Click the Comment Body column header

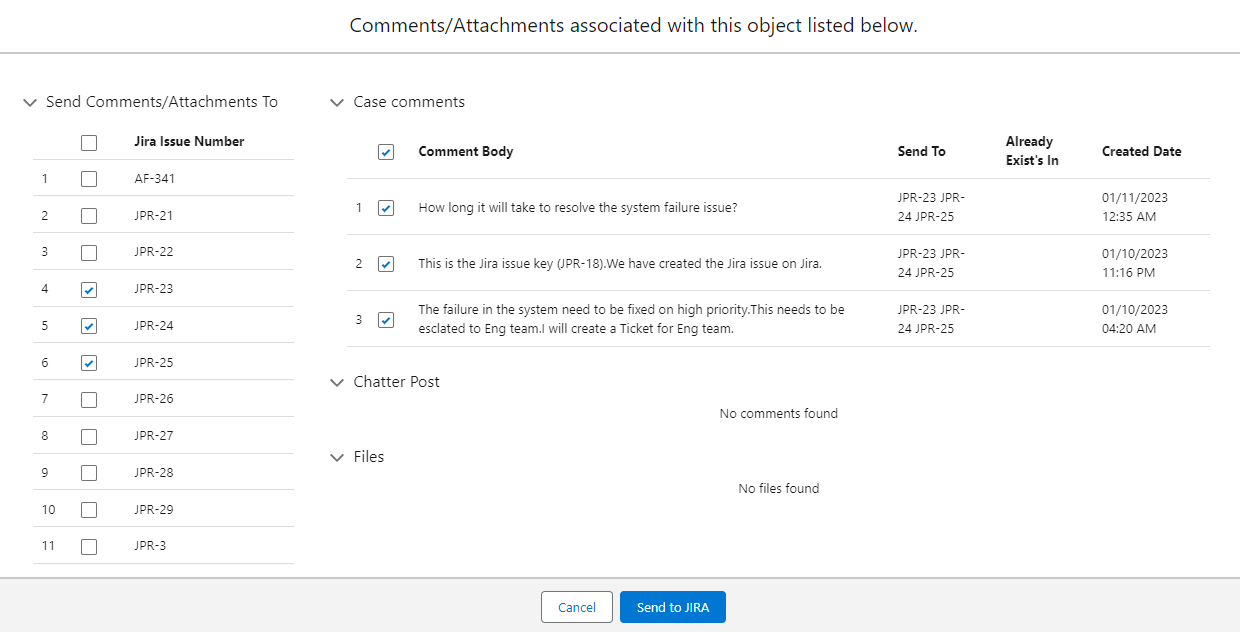click(466, 152)
